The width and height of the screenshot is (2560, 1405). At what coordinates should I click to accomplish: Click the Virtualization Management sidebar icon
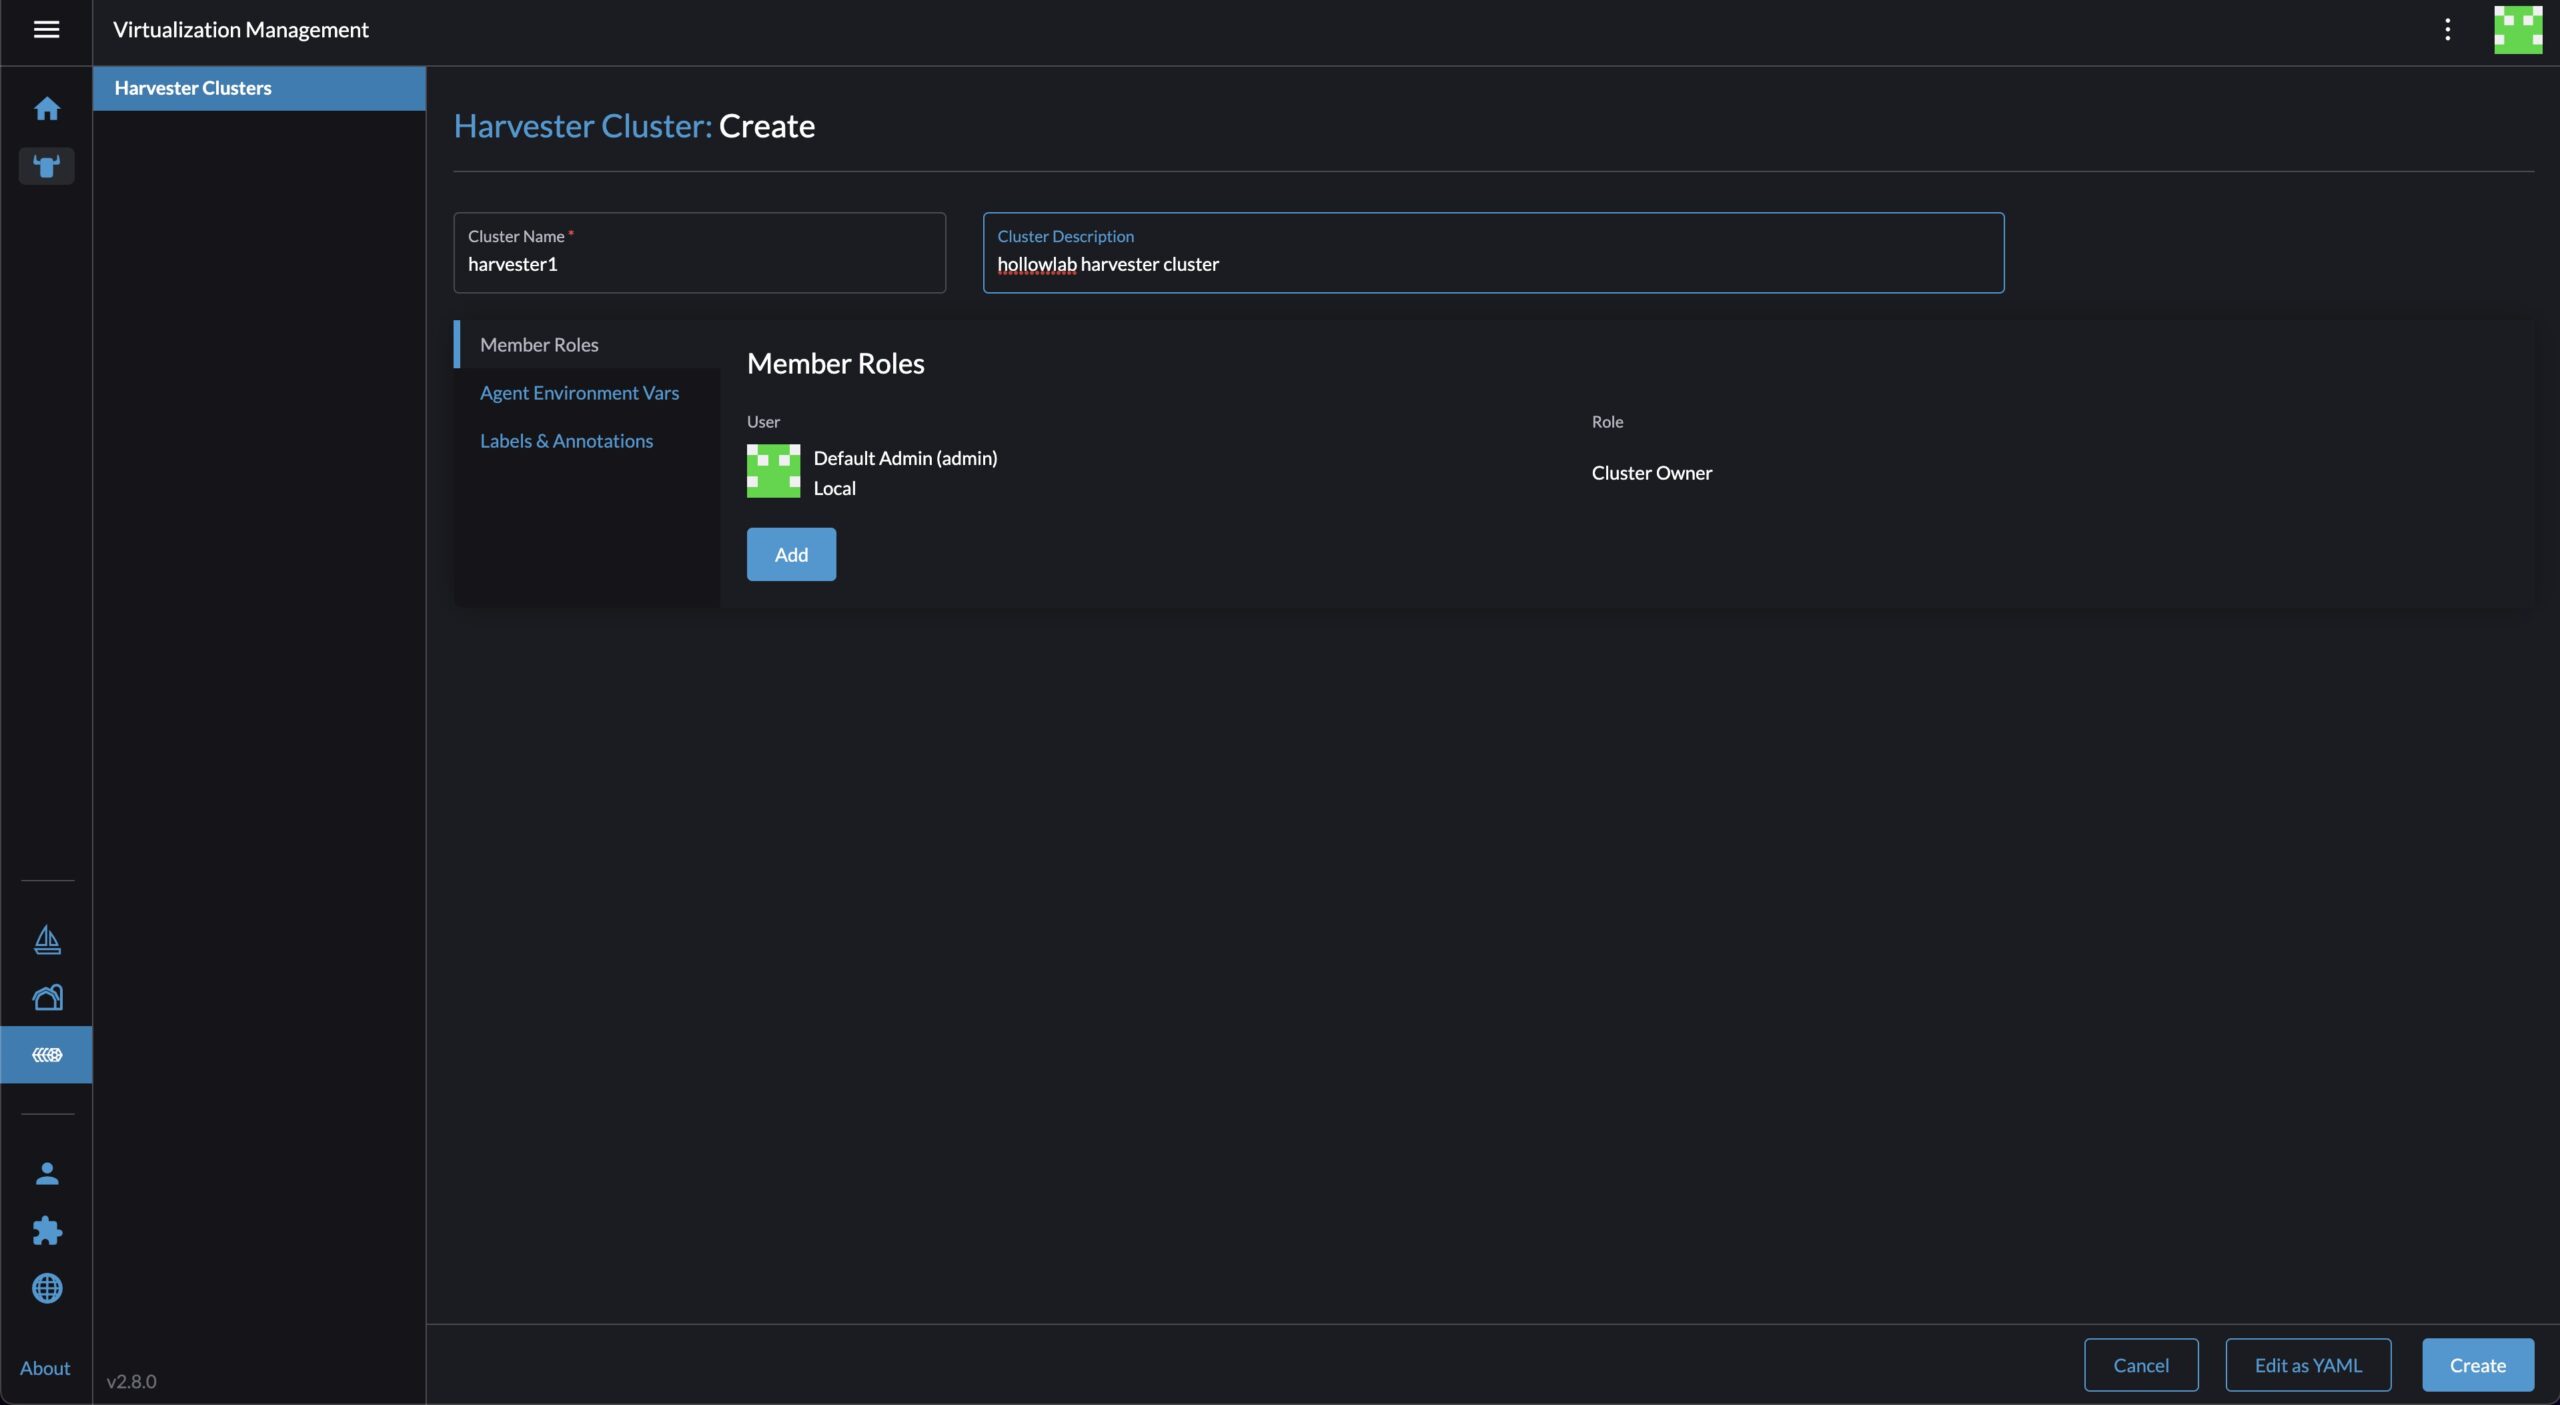point(46,1054)
